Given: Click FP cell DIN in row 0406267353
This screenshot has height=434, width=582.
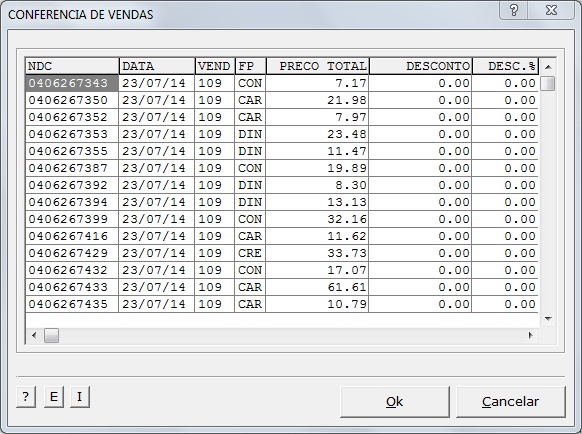Looking at the screenshot, I should pyautogui.click(x=250, y=134).
